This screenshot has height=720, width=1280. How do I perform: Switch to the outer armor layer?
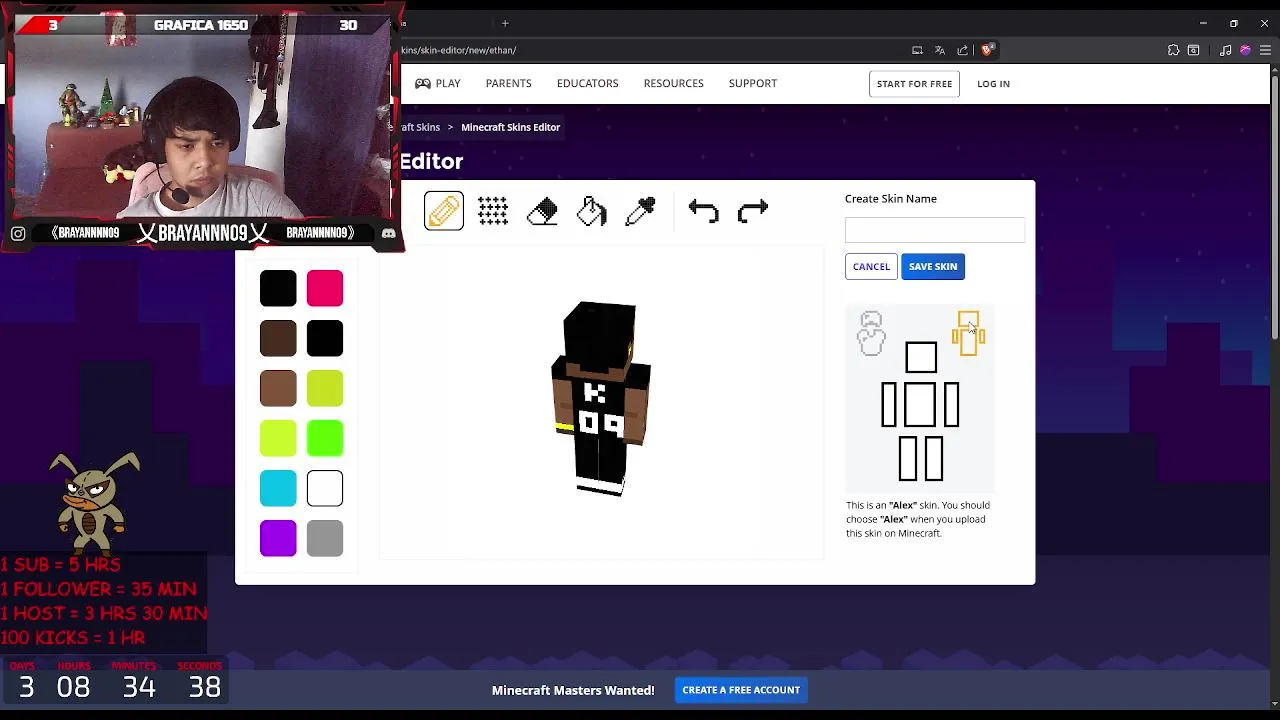[x=871, y=333]
